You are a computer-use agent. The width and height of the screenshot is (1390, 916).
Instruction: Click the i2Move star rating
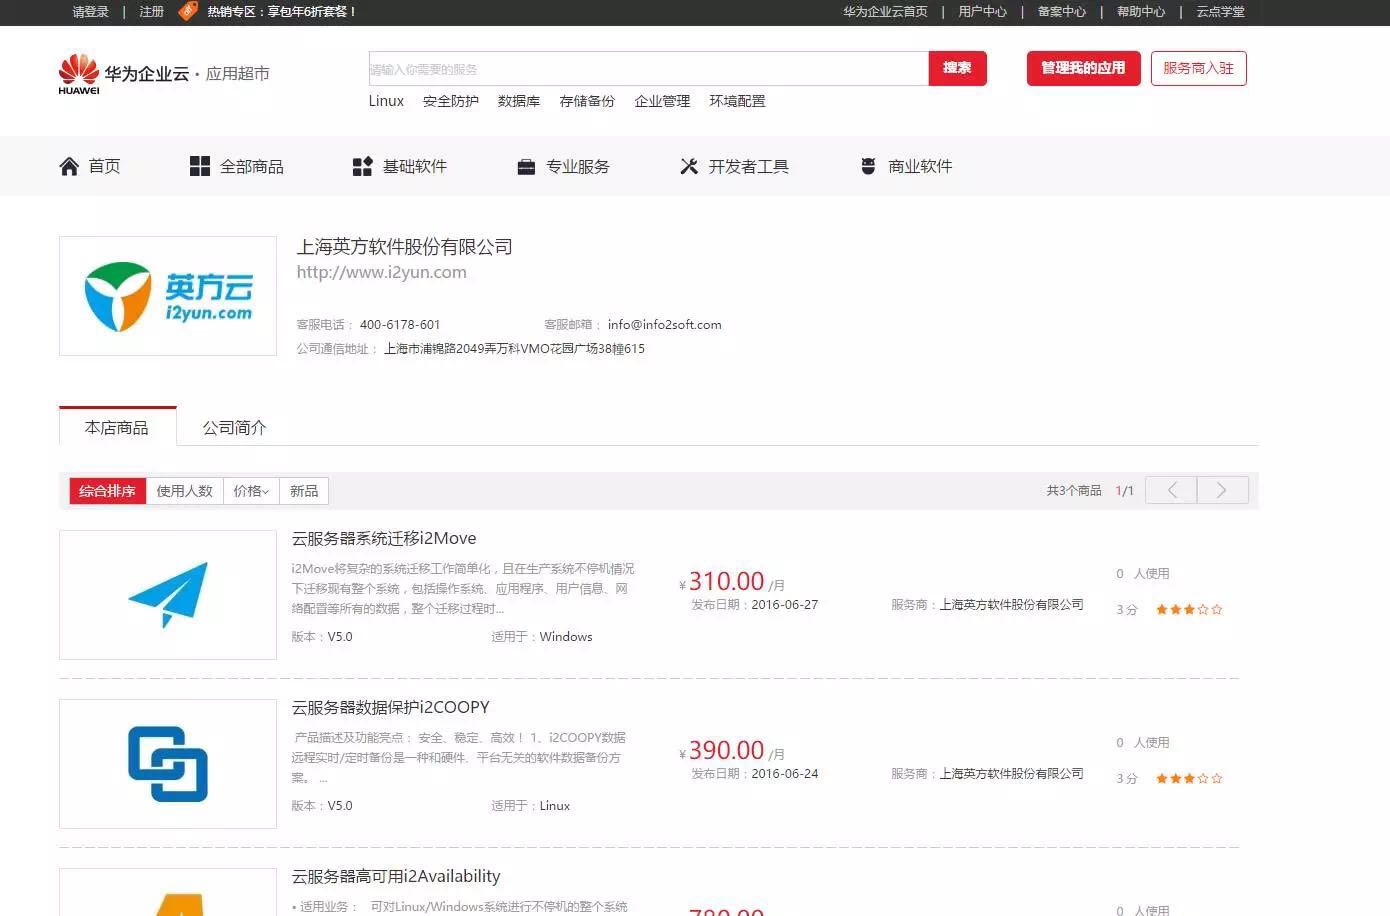pos(1189,609)
